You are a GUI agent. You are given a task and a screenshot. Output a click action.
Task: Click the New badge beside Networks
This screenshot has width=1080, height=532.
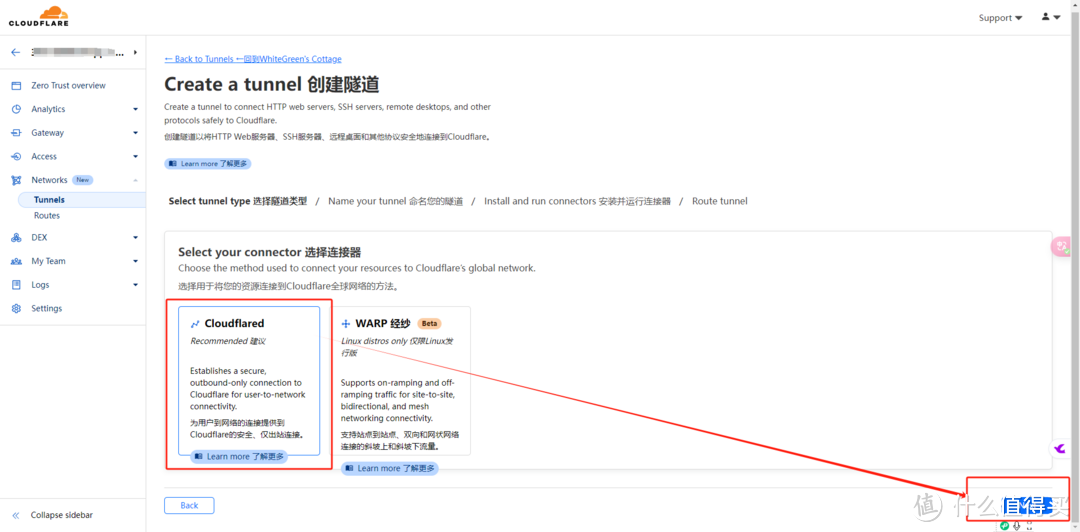coord(83,180)
